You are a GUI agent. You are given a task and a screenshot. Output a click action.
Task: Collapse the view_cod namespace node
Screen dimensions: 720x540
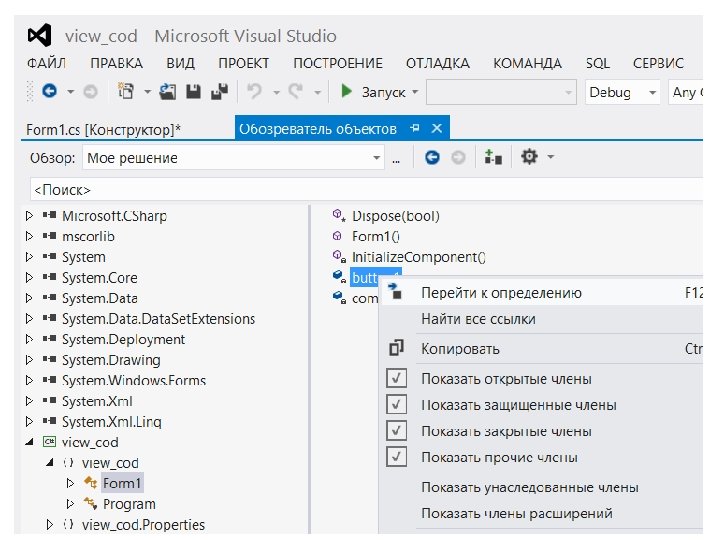tap(50, 462)
